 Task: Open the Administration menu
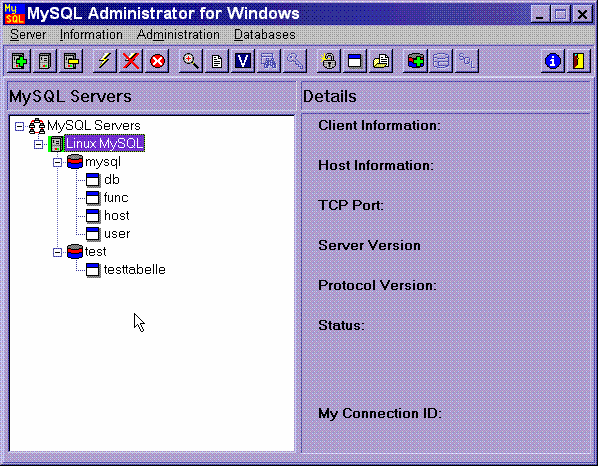178,35
